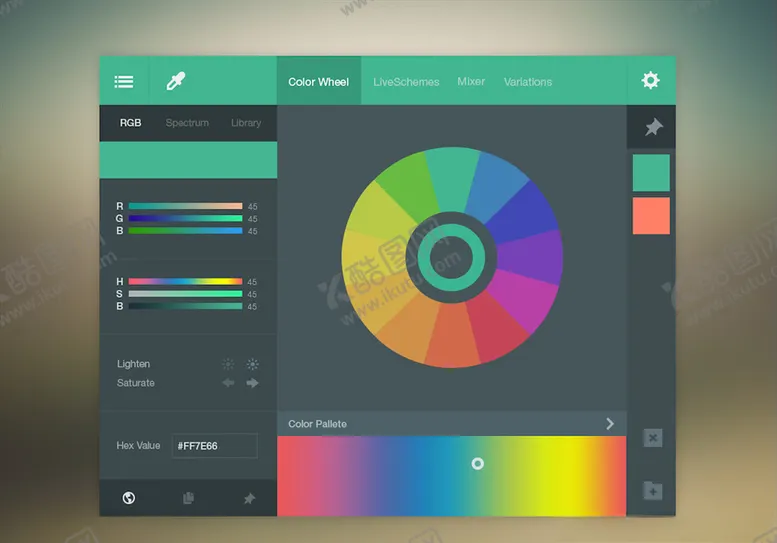The image size is (777, 543).
Task: Switch to the Color Wheel tab
Action: pyautogui.click(x=319, y=81)
